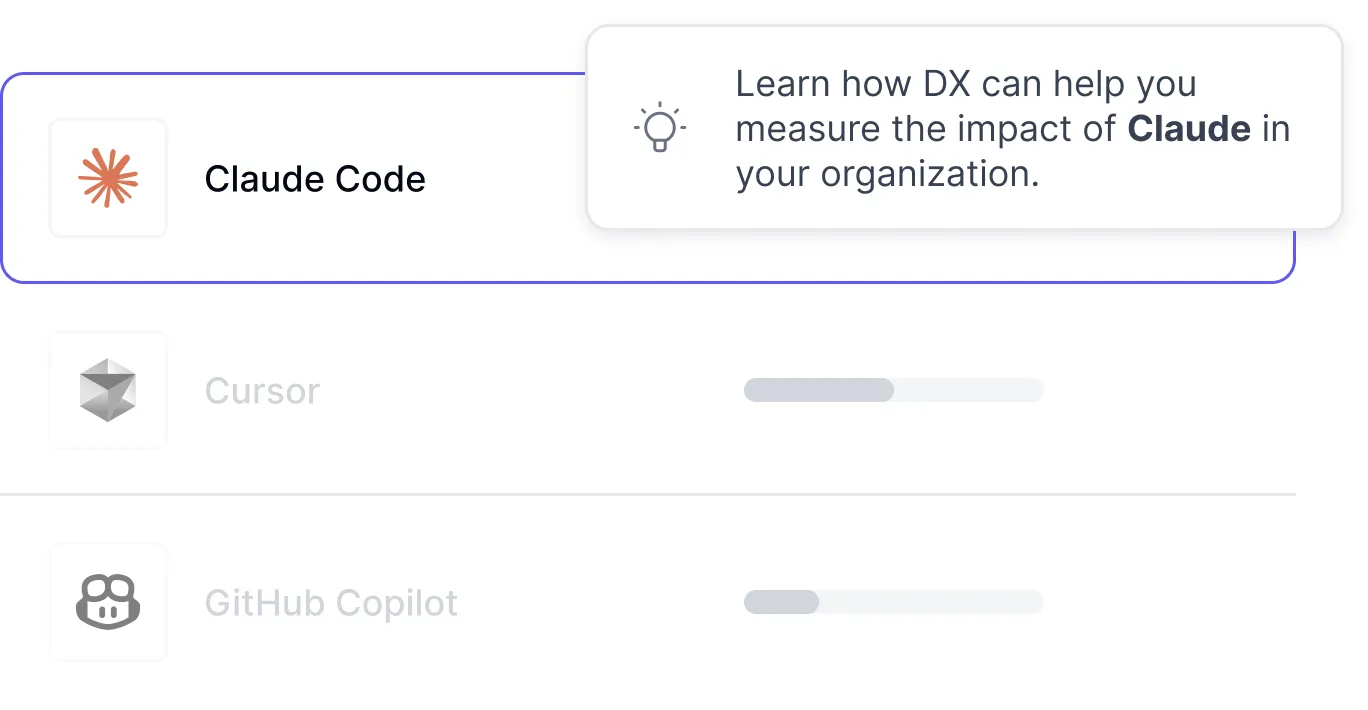This screenshot has width=1368, height=710.
Task: Click the lightbulb icon in the tooltip
Action: point(660,128)
